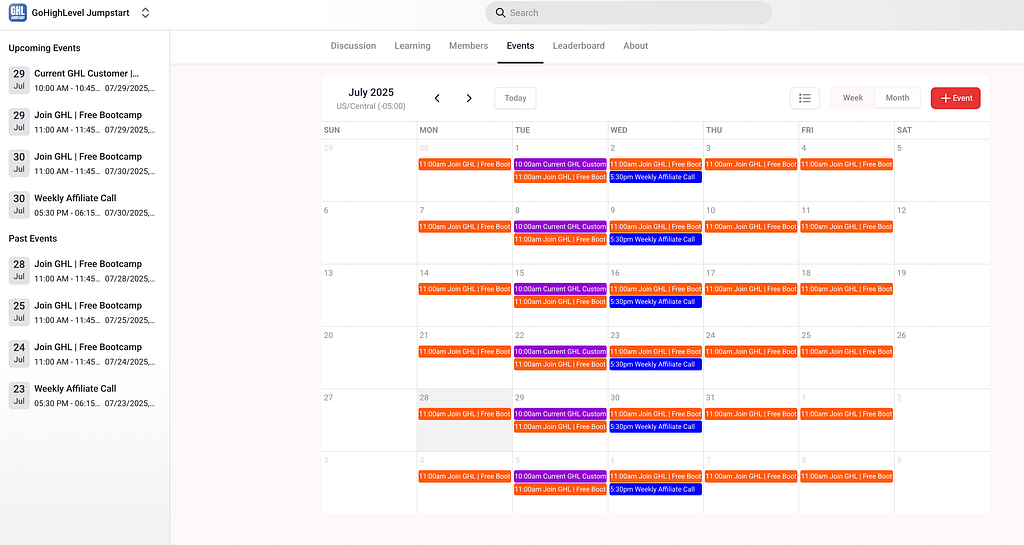Open Bootcamp event on Thursday July 31

(x=751, y=414)
